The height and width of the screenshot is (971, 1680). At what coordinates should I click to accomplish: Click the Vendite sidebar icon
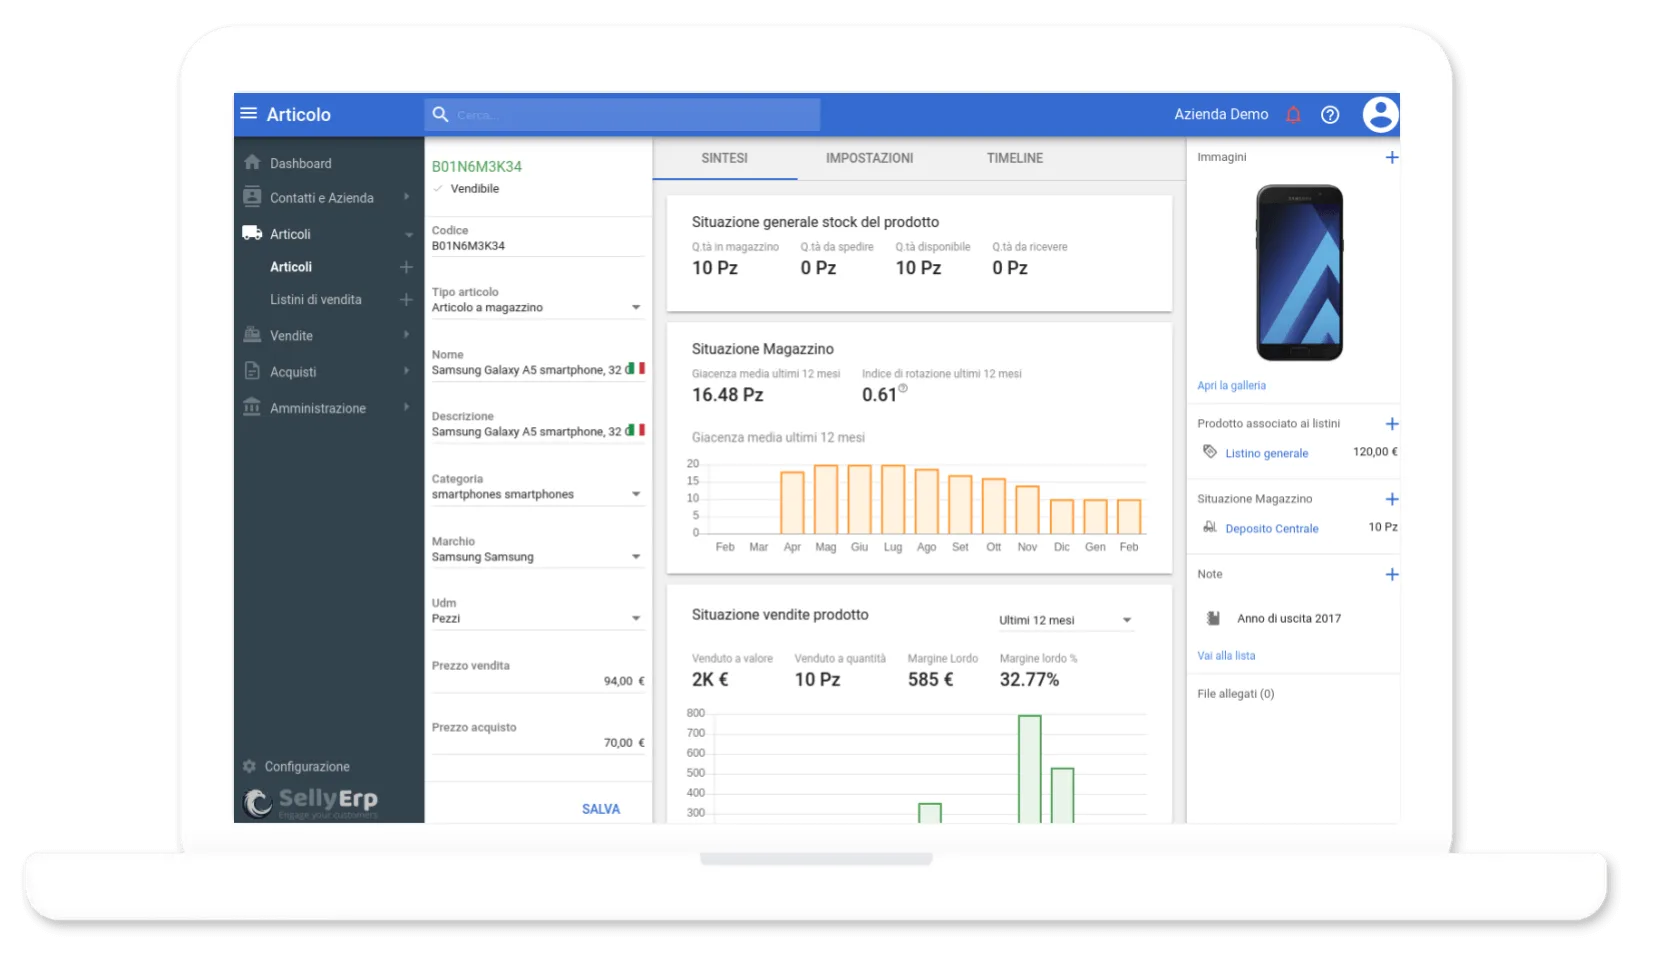[x=252, y=335]
